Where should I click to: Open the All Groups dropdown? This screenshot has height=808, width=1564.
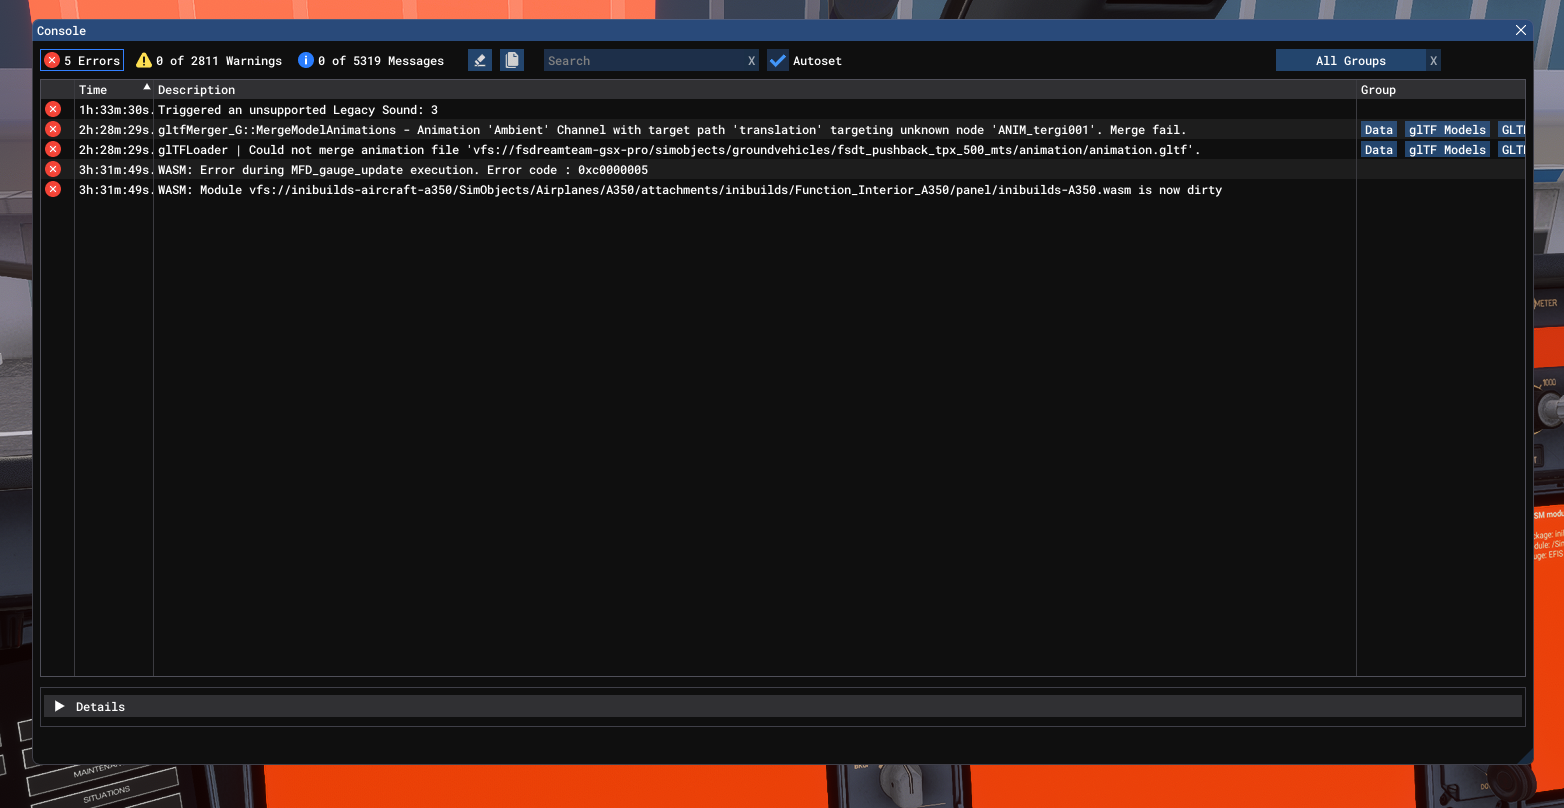point(1350,61)
